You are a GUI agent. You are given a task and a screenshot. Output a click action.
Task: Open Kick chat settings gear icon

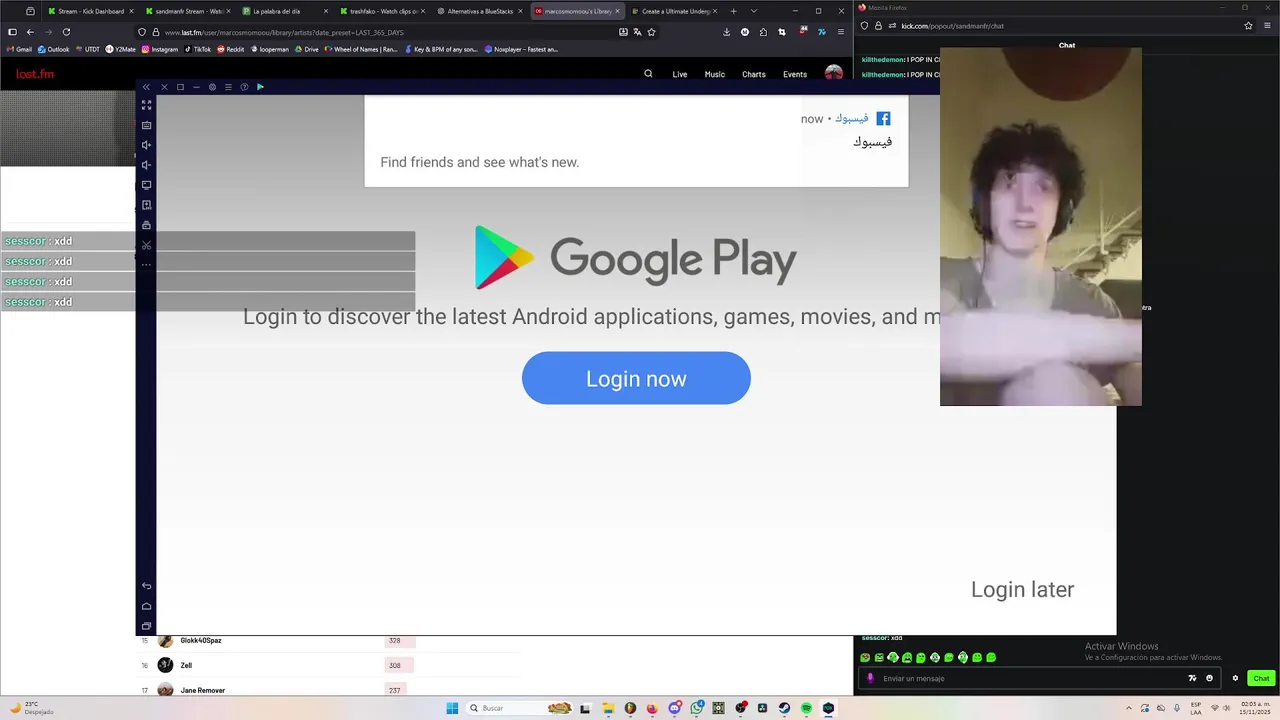pos(1235,678)
